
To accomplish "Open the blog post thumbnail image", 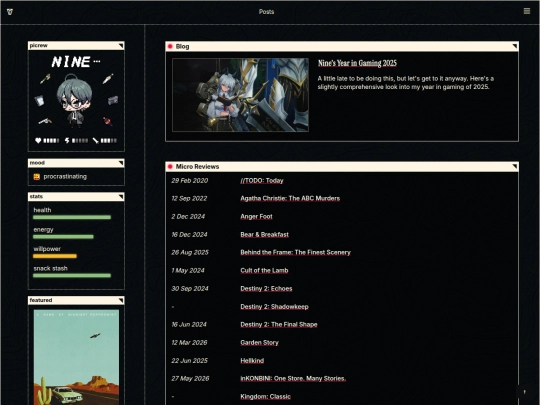I will [240, 95].
